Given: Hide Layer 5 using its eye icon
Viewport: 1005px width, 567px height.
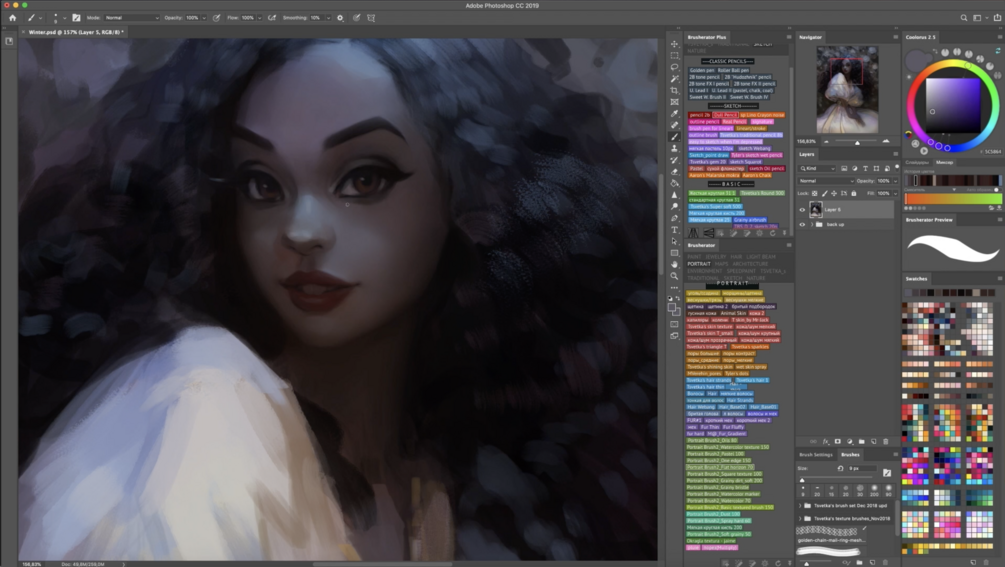Looking at the screenshot, I should (x=802, y=210).
